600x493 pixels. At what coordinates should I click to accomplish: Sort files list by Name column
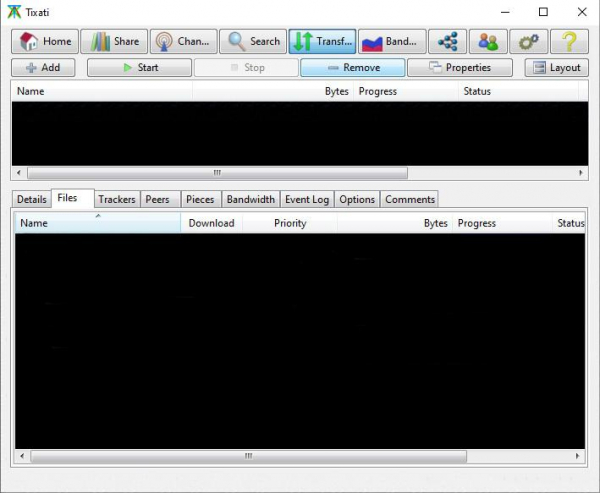tap(98, 223)
